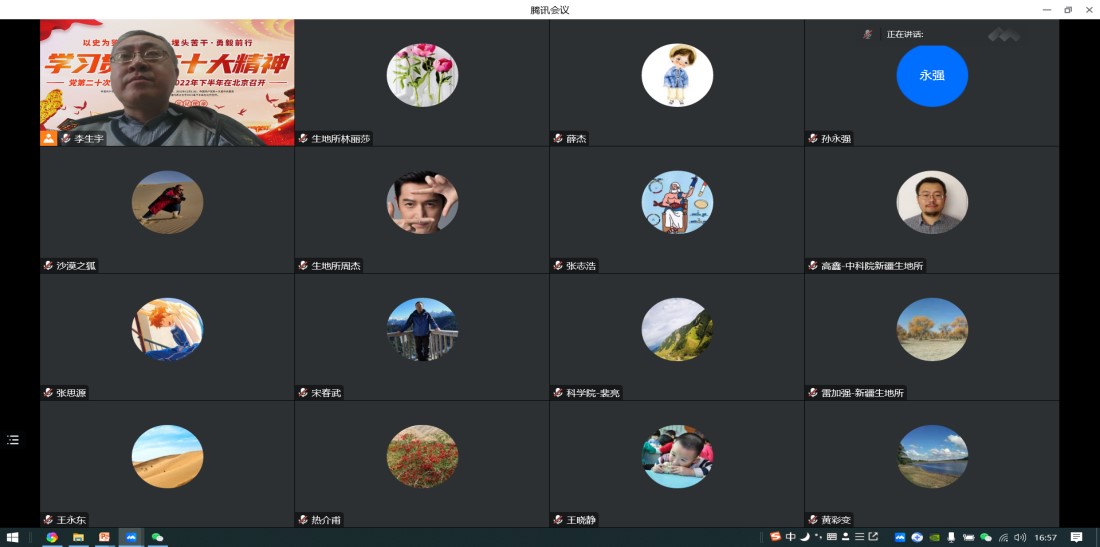Image resolution: width=1100 pixels, height=547 pixels.
Task: Open the network Wi-Fi flyout
Action: (x=1004, y=537)
